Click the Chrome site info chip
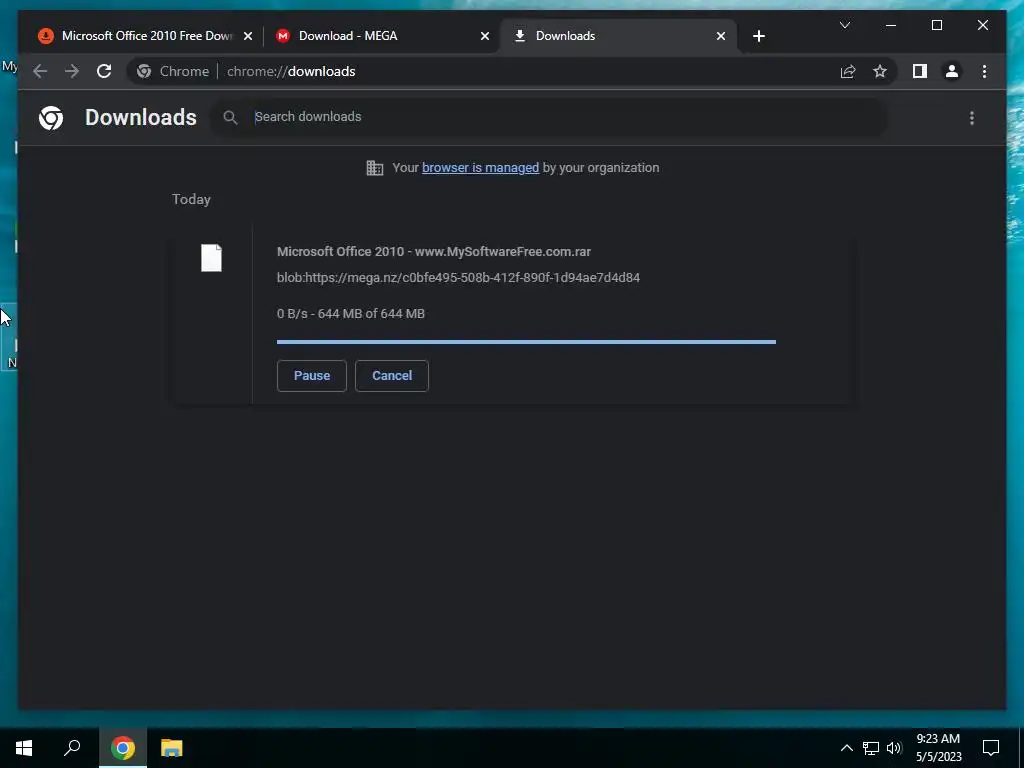The width and height of the screenshot is (1024, 768). click(x=173, y=71)
